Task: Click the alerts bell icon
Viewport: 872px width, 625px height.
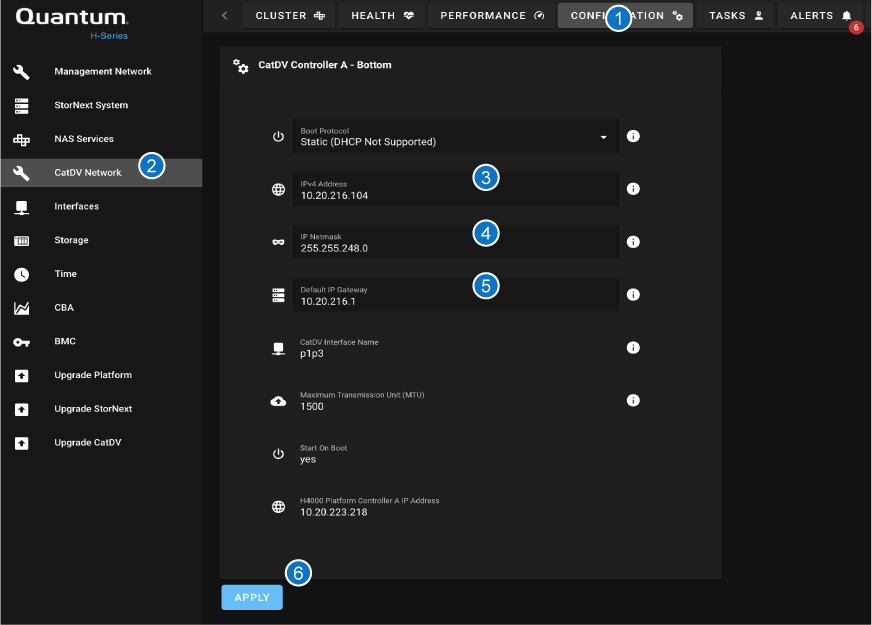Action: click(x=846, y=16)
